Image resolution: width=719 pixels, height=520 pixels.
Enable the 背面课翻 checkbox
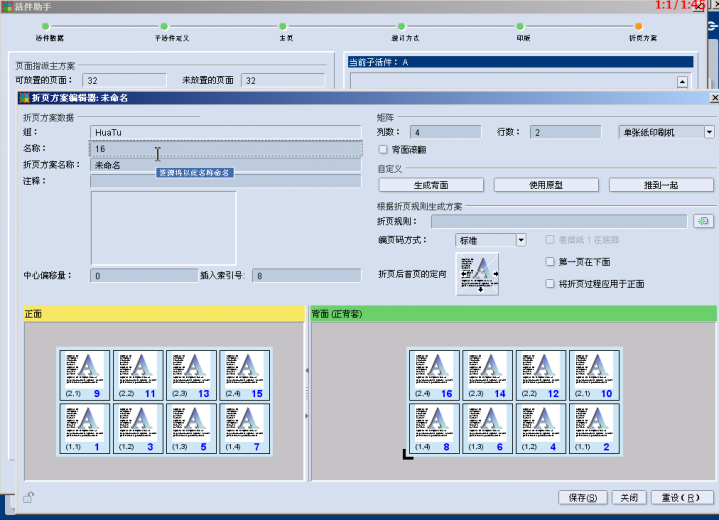coord(384,150)
